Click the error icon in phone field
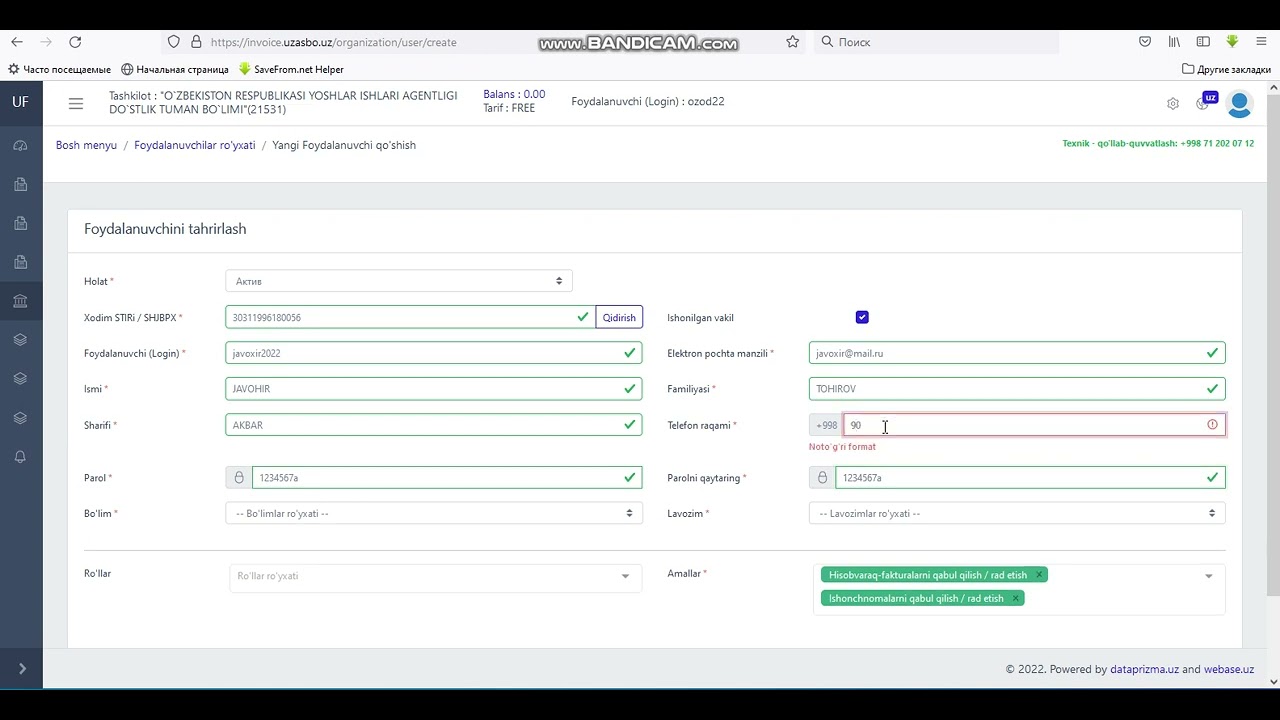The image size is (1280, 720). (x=1212, y=425)
